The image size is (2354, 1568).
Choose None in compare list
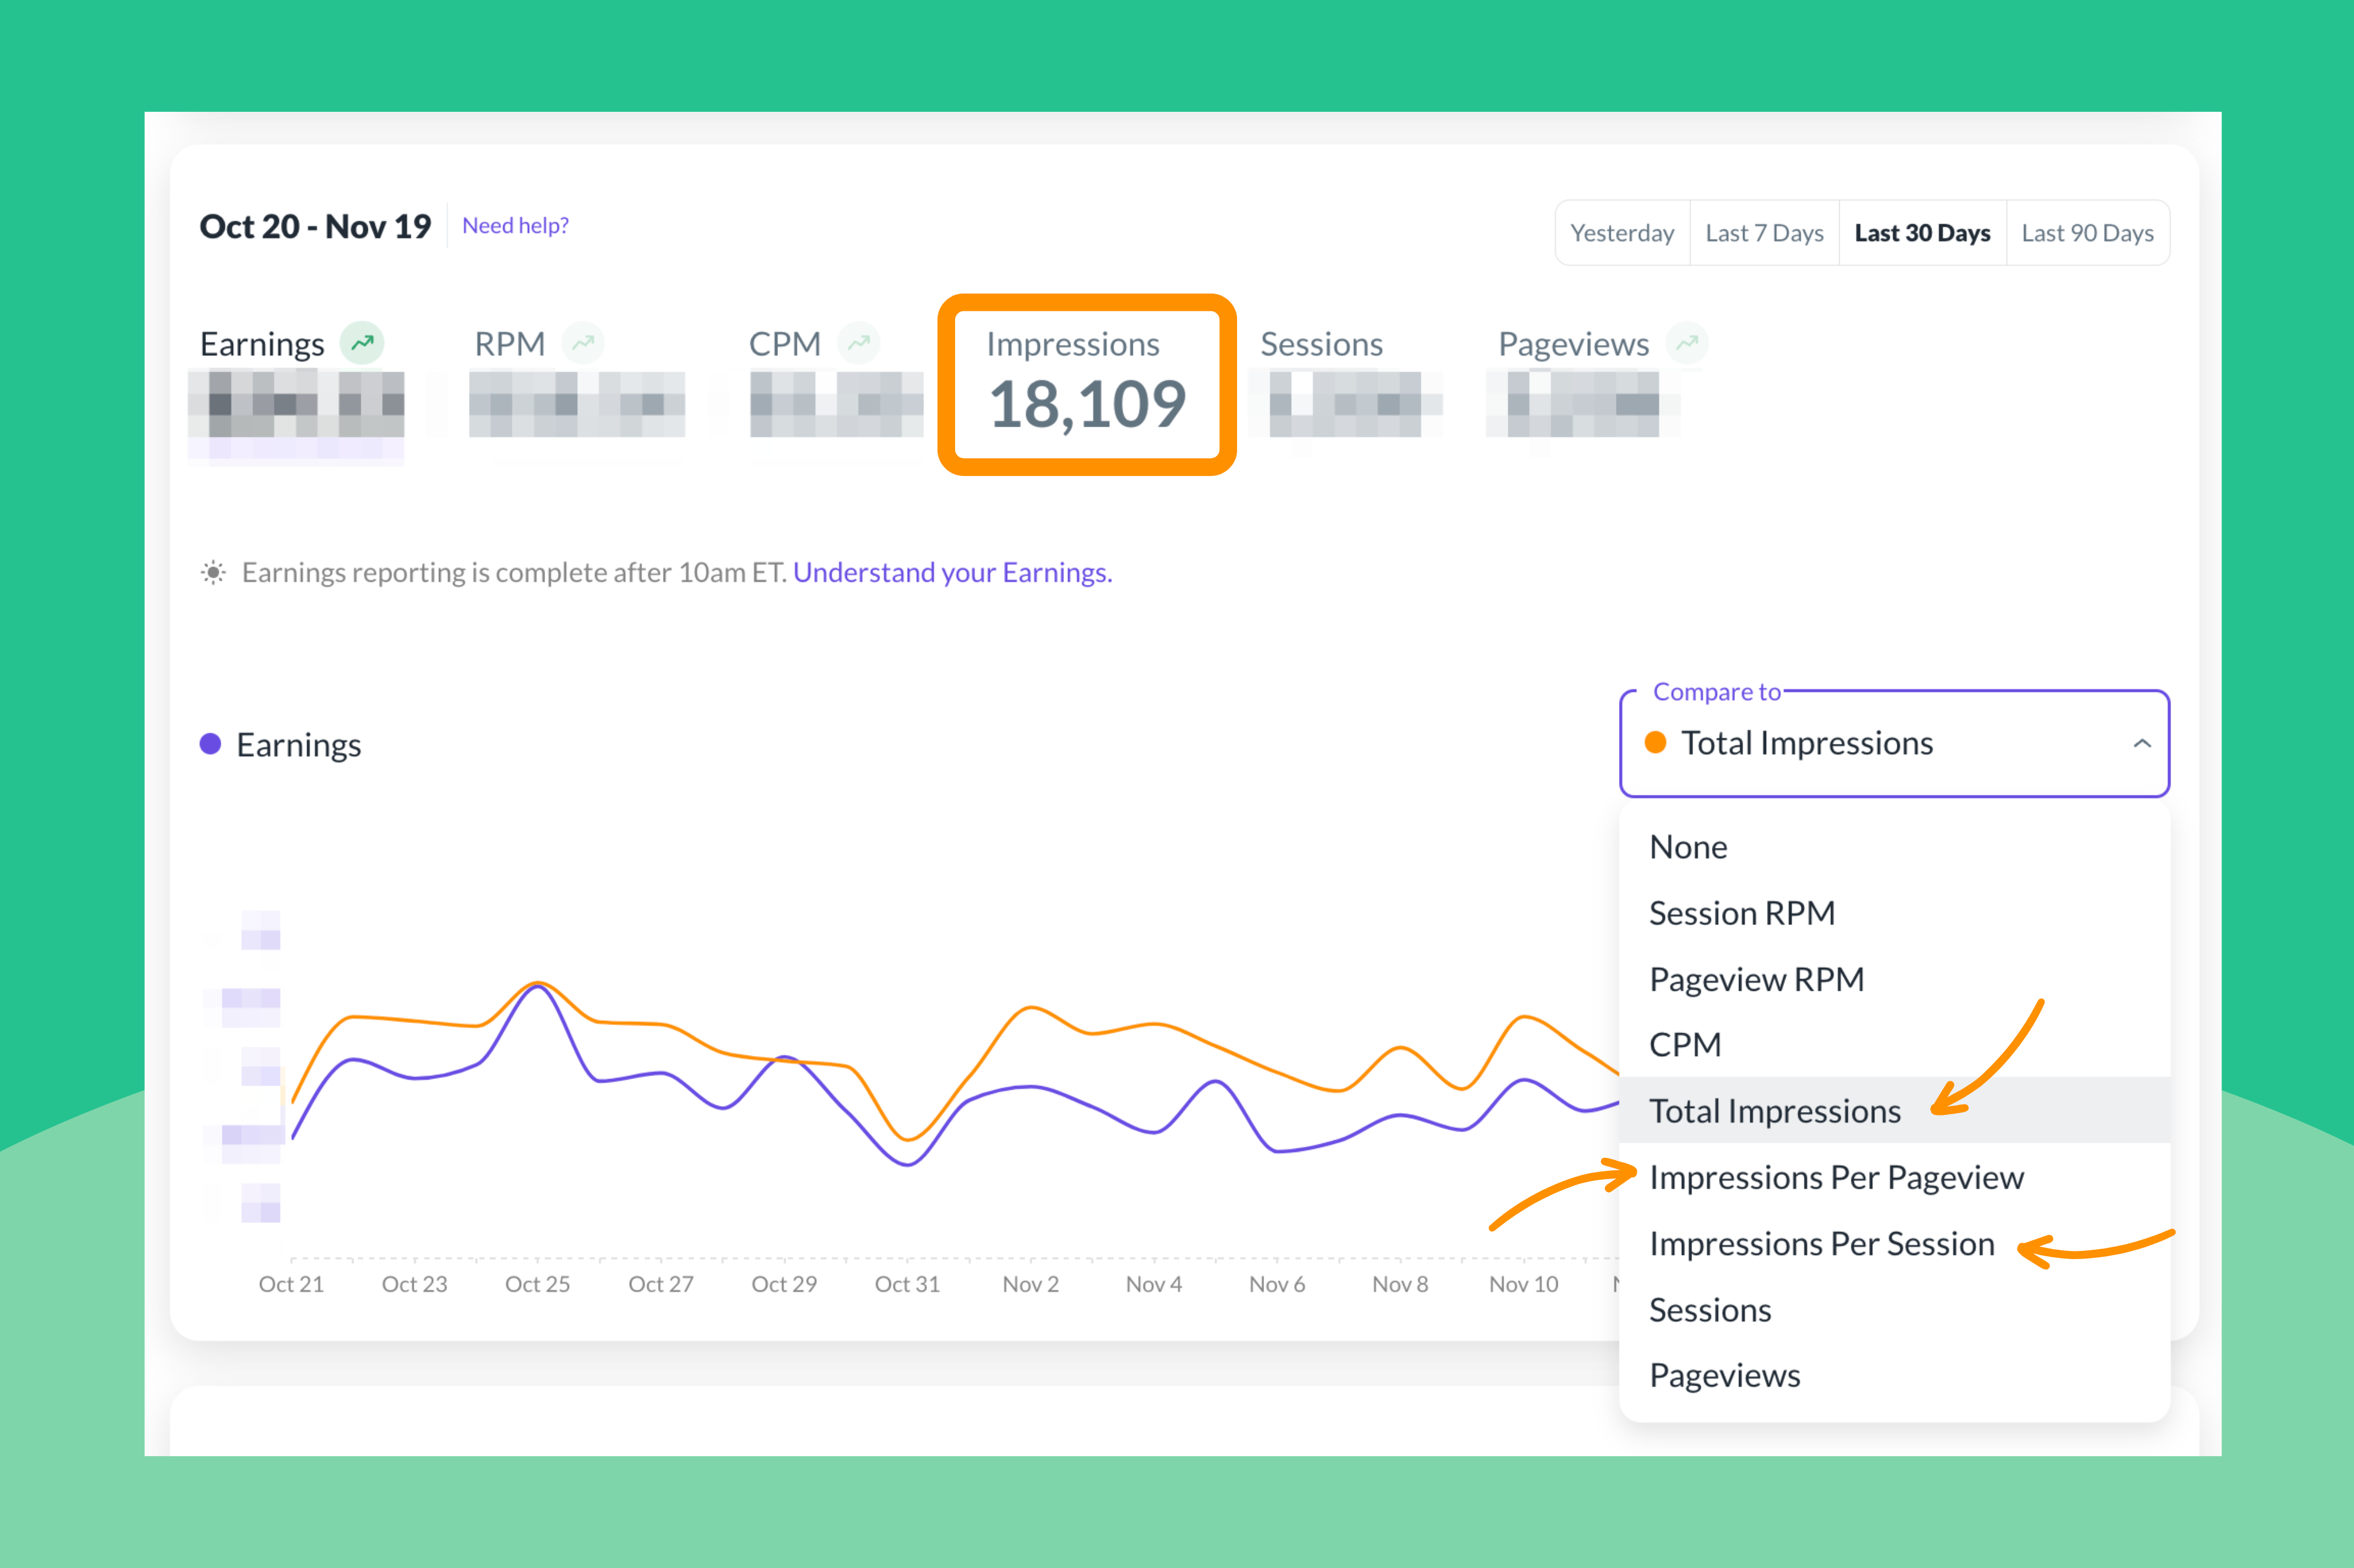1688,847
